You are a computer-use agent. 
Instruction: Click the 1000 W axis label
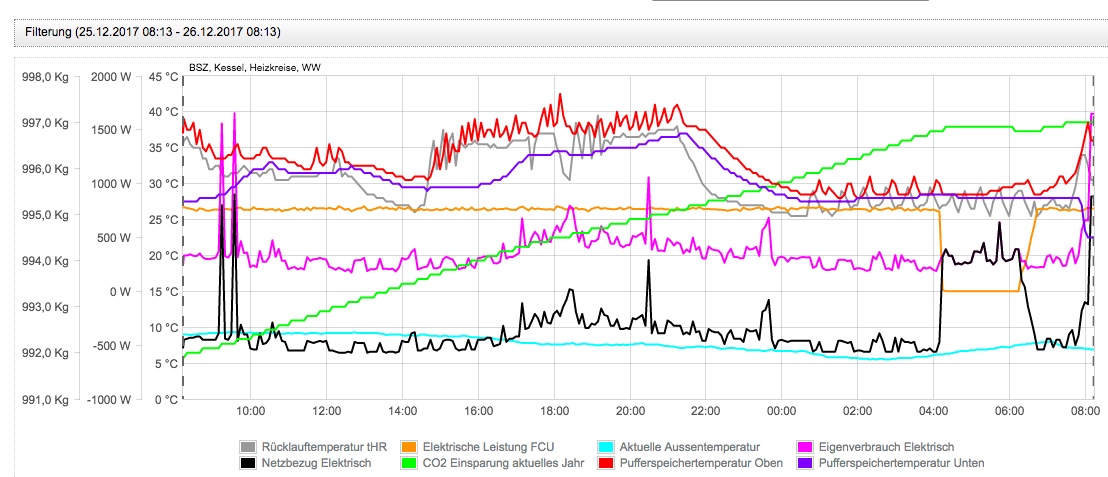[112, 184]
